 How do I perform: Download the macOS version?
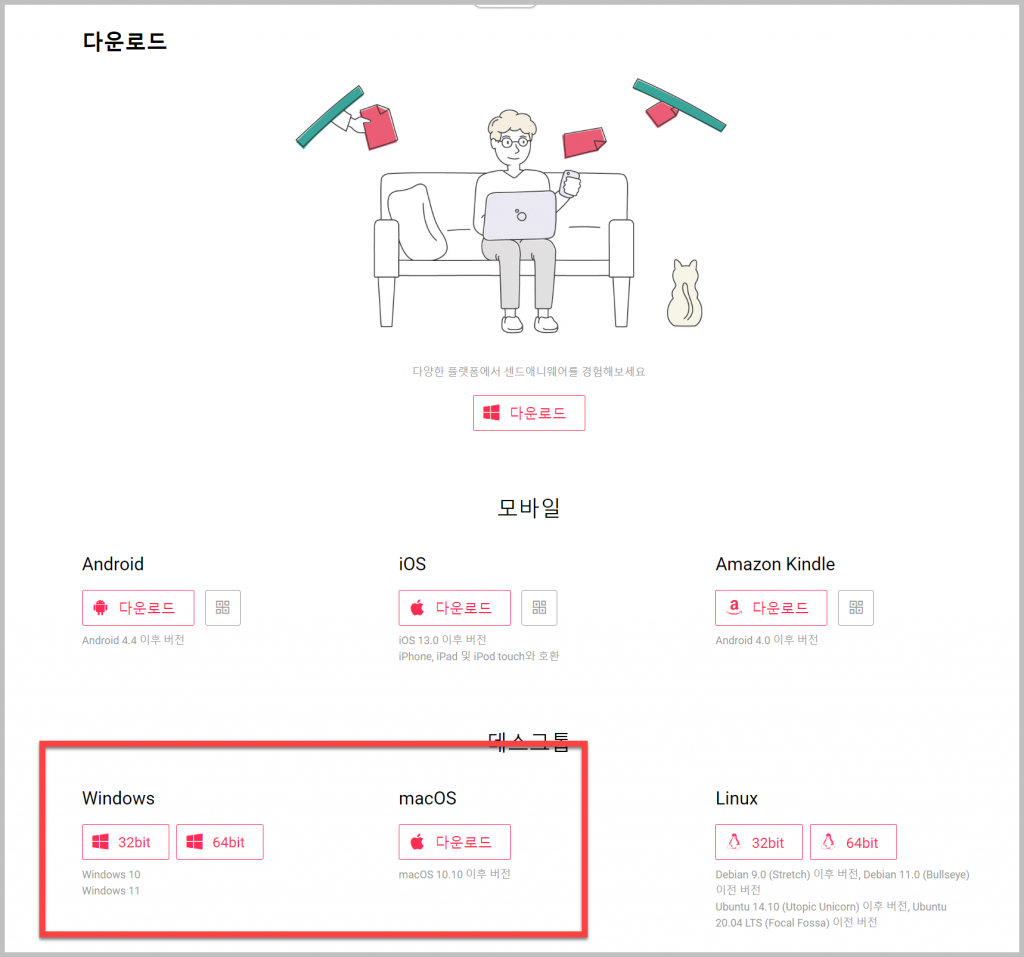point(455,842)
